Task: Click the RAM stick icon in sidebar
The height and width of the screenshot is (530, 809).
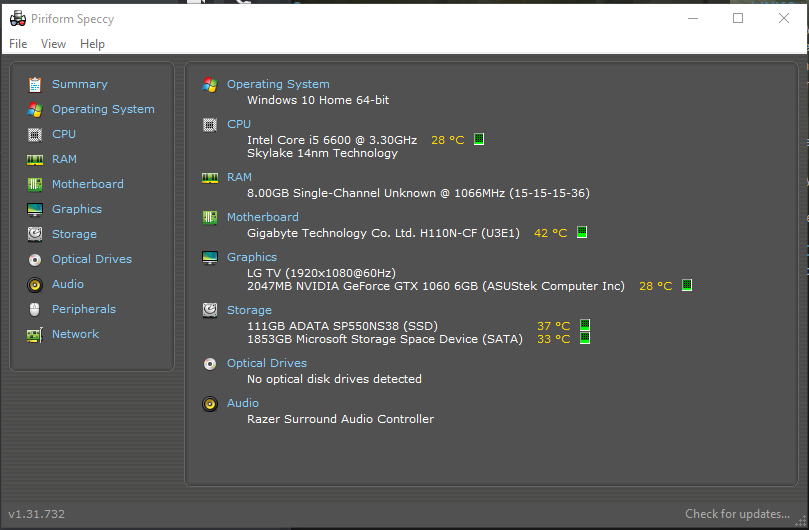Action: [35, 159]
